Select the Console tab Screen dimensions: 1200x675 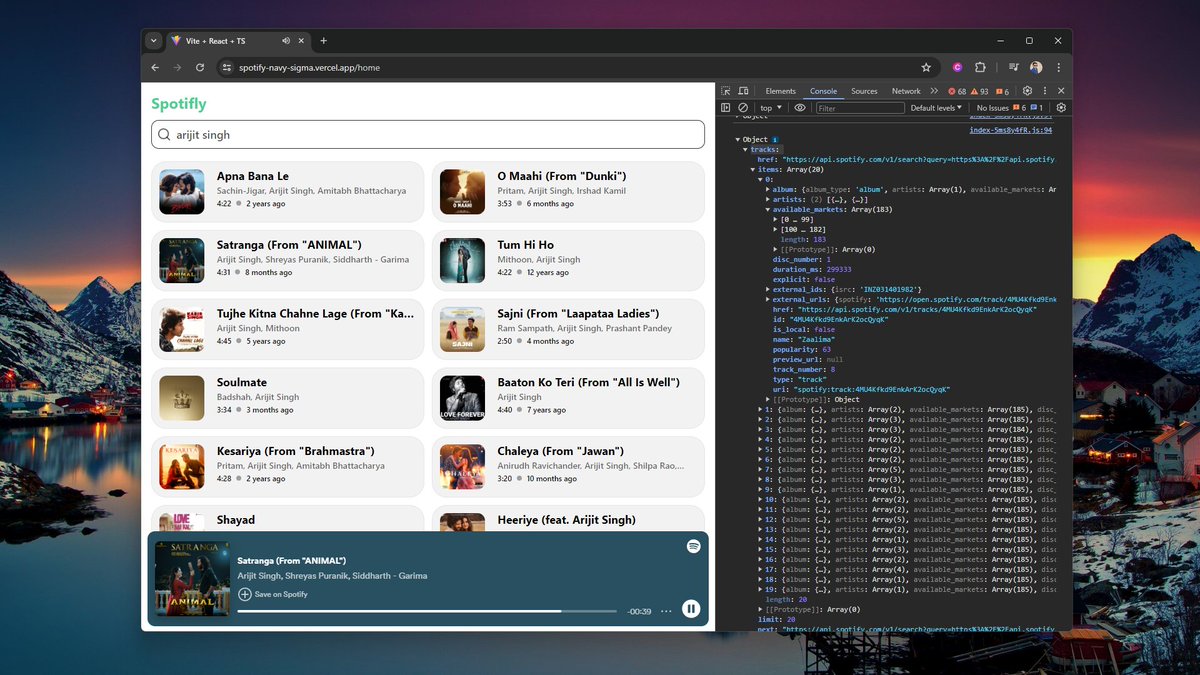(x=823, y=91)
